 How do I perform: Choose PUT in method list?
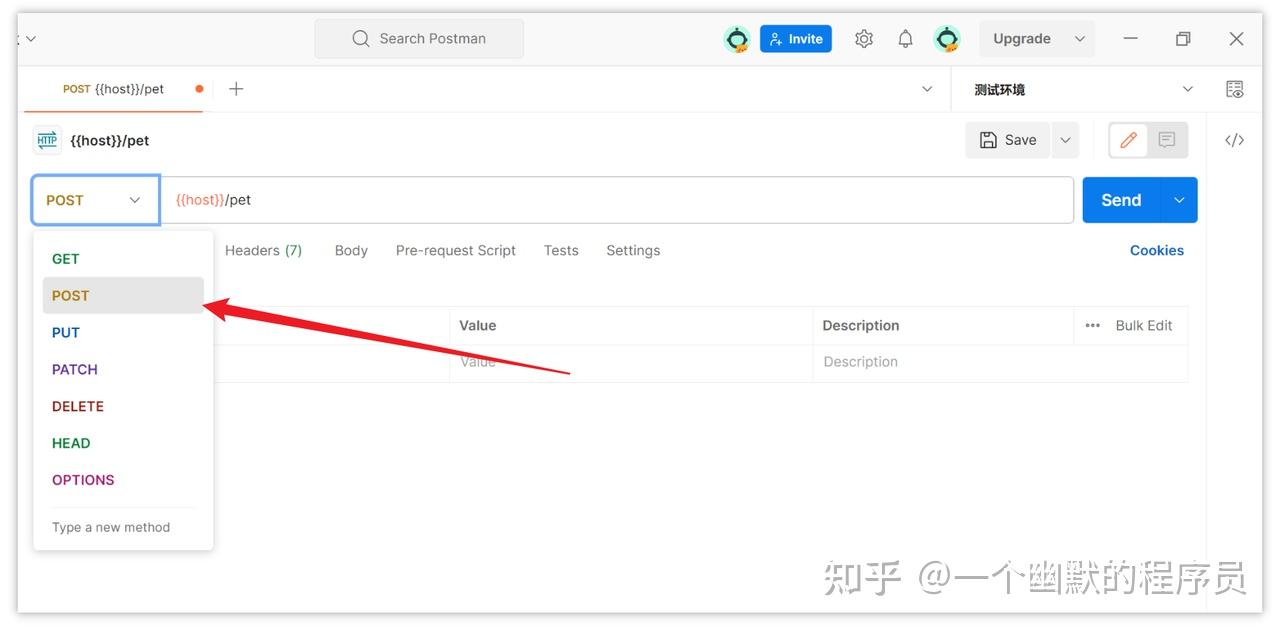(123, 333)
